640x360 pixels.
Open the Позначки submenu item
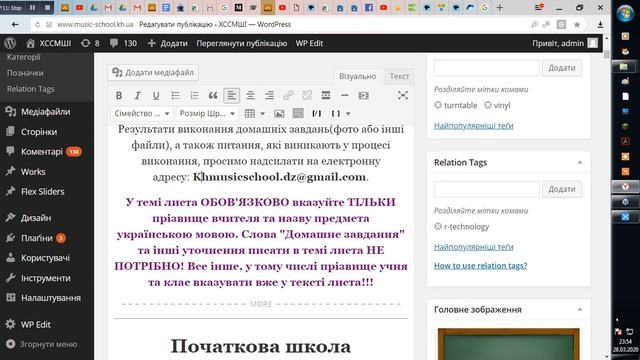[x=25, y=73]
